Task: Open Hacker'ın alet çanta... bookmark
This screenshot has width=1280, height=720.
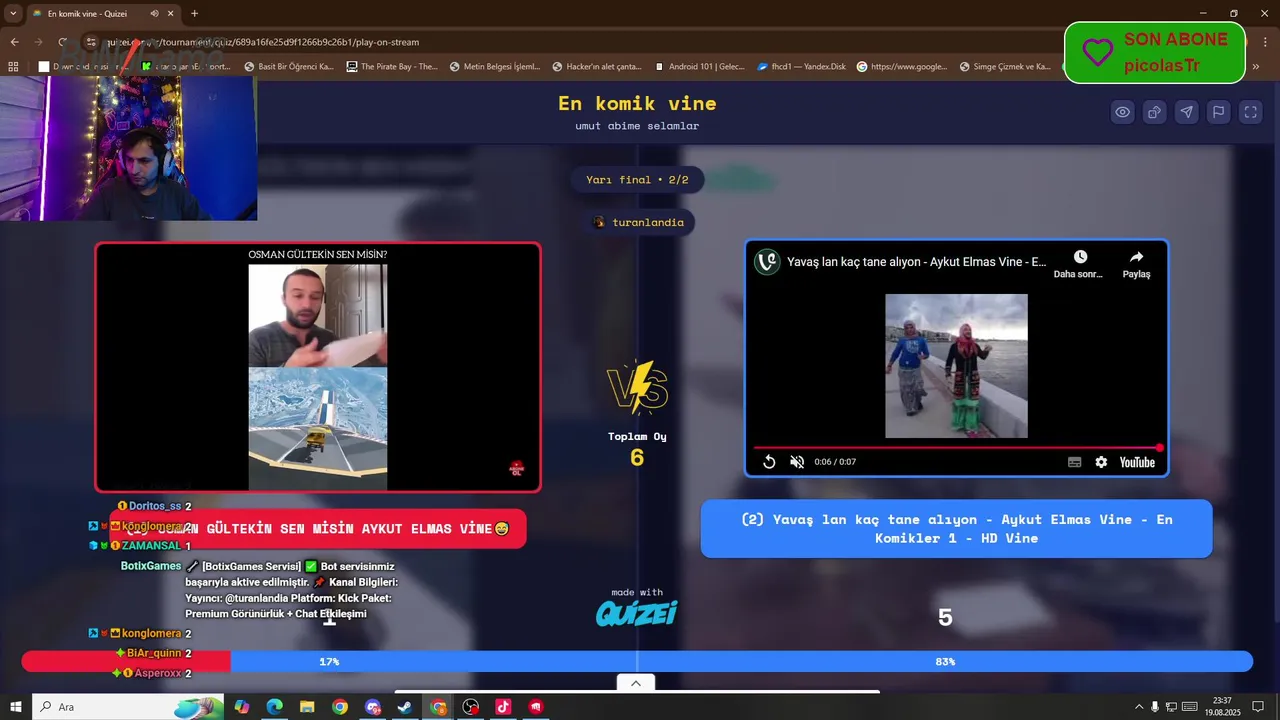Action: point(597,67)
